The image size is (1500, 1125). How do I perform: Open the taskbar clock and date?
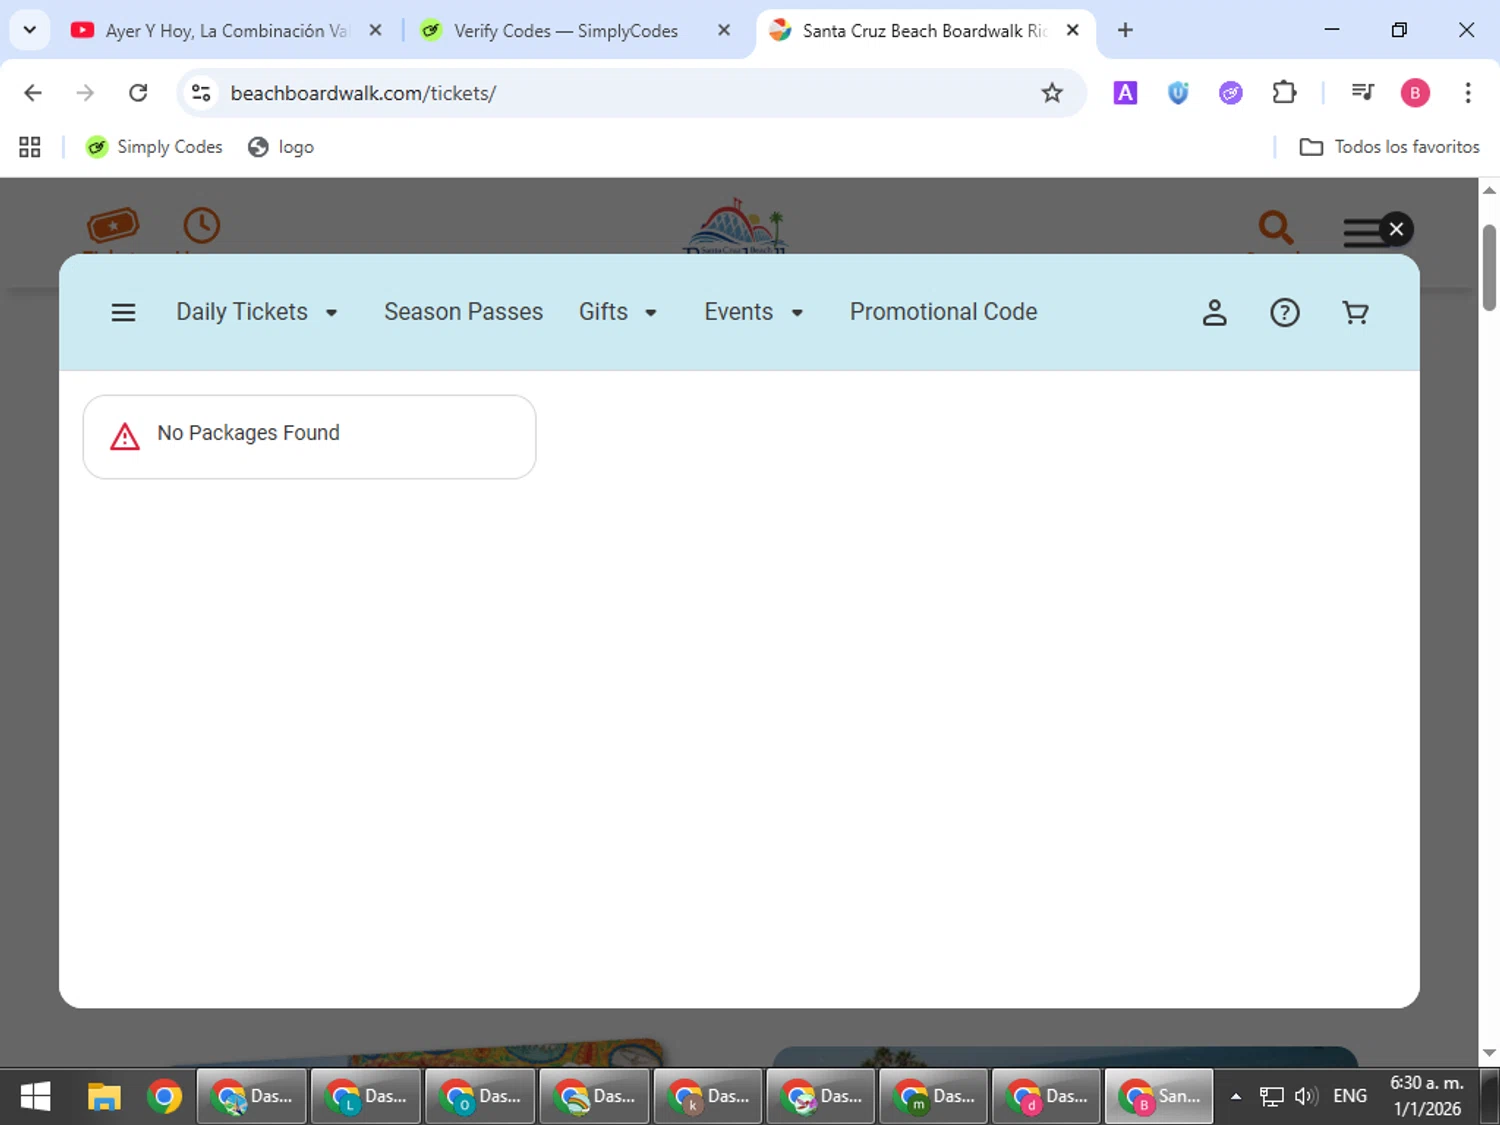tap(1427, 1096)
